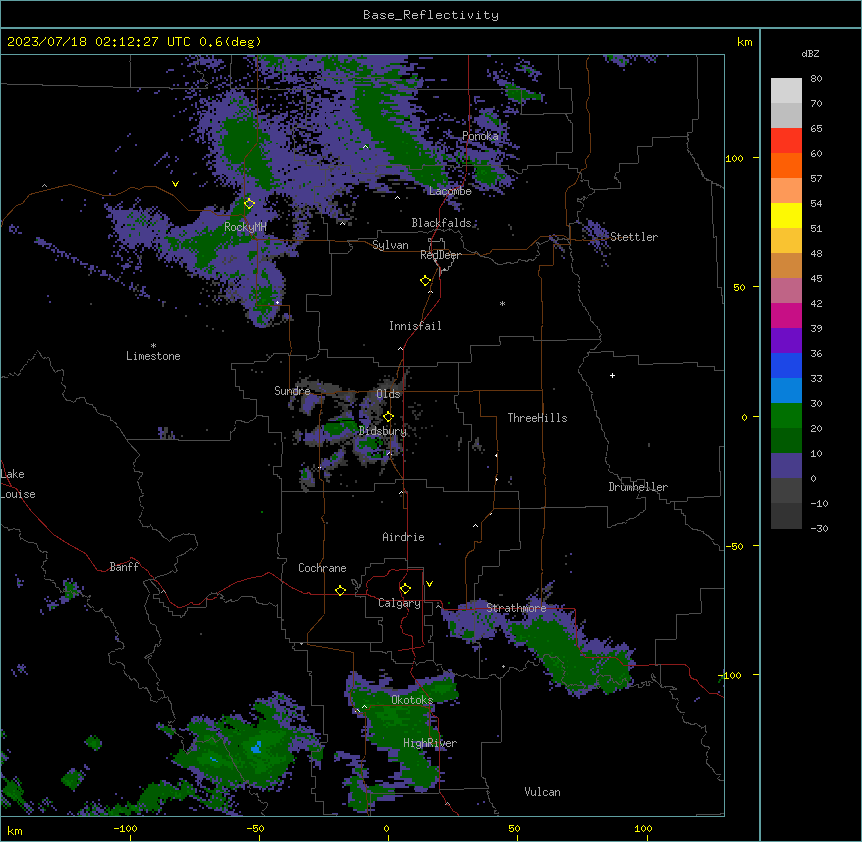Select the magenta 42-39 dBZ legend swatch
This screenshot has height=842, width=862.
786,315
